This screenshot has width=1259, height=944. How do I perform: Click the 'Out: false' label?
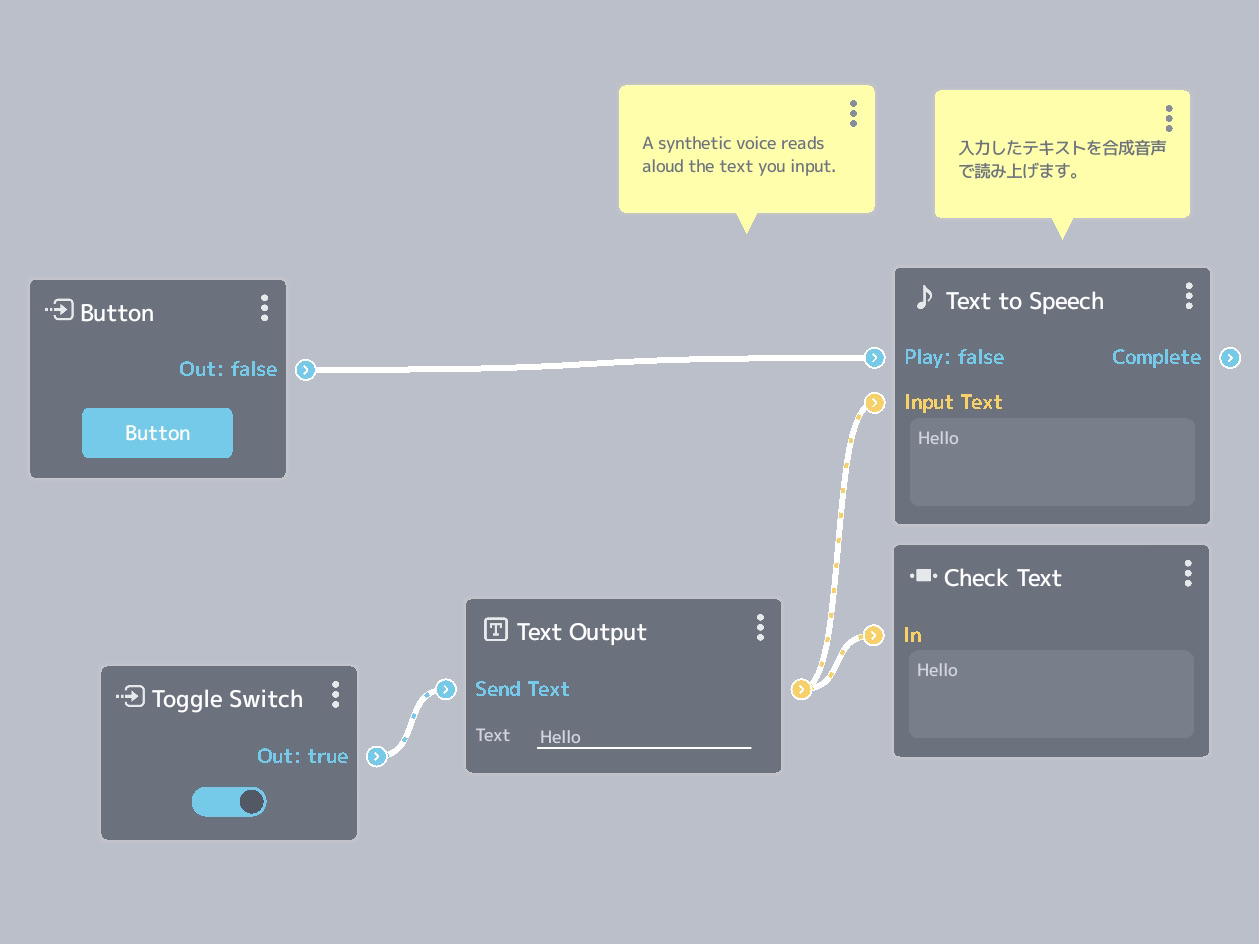(228, 369)
